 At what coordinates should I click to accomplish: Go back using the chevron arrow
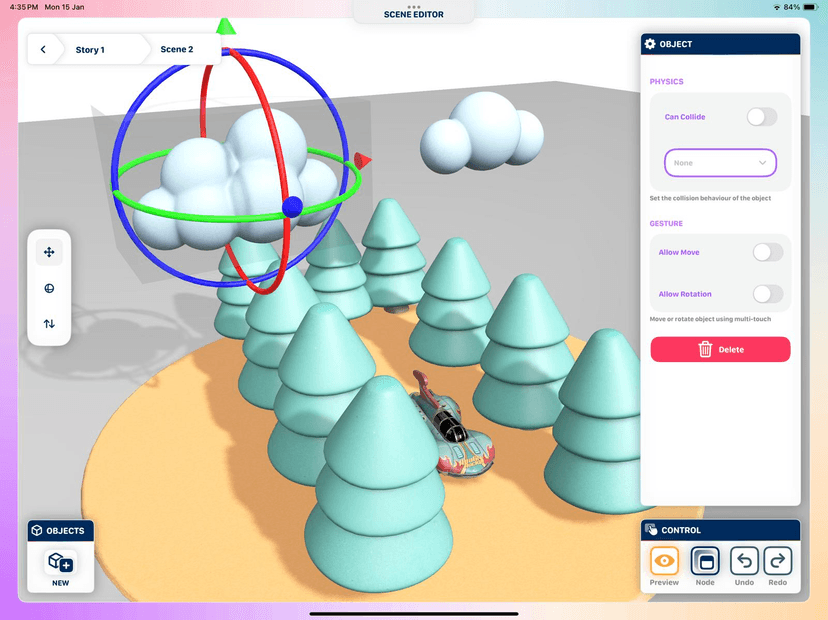click(43, 49)
